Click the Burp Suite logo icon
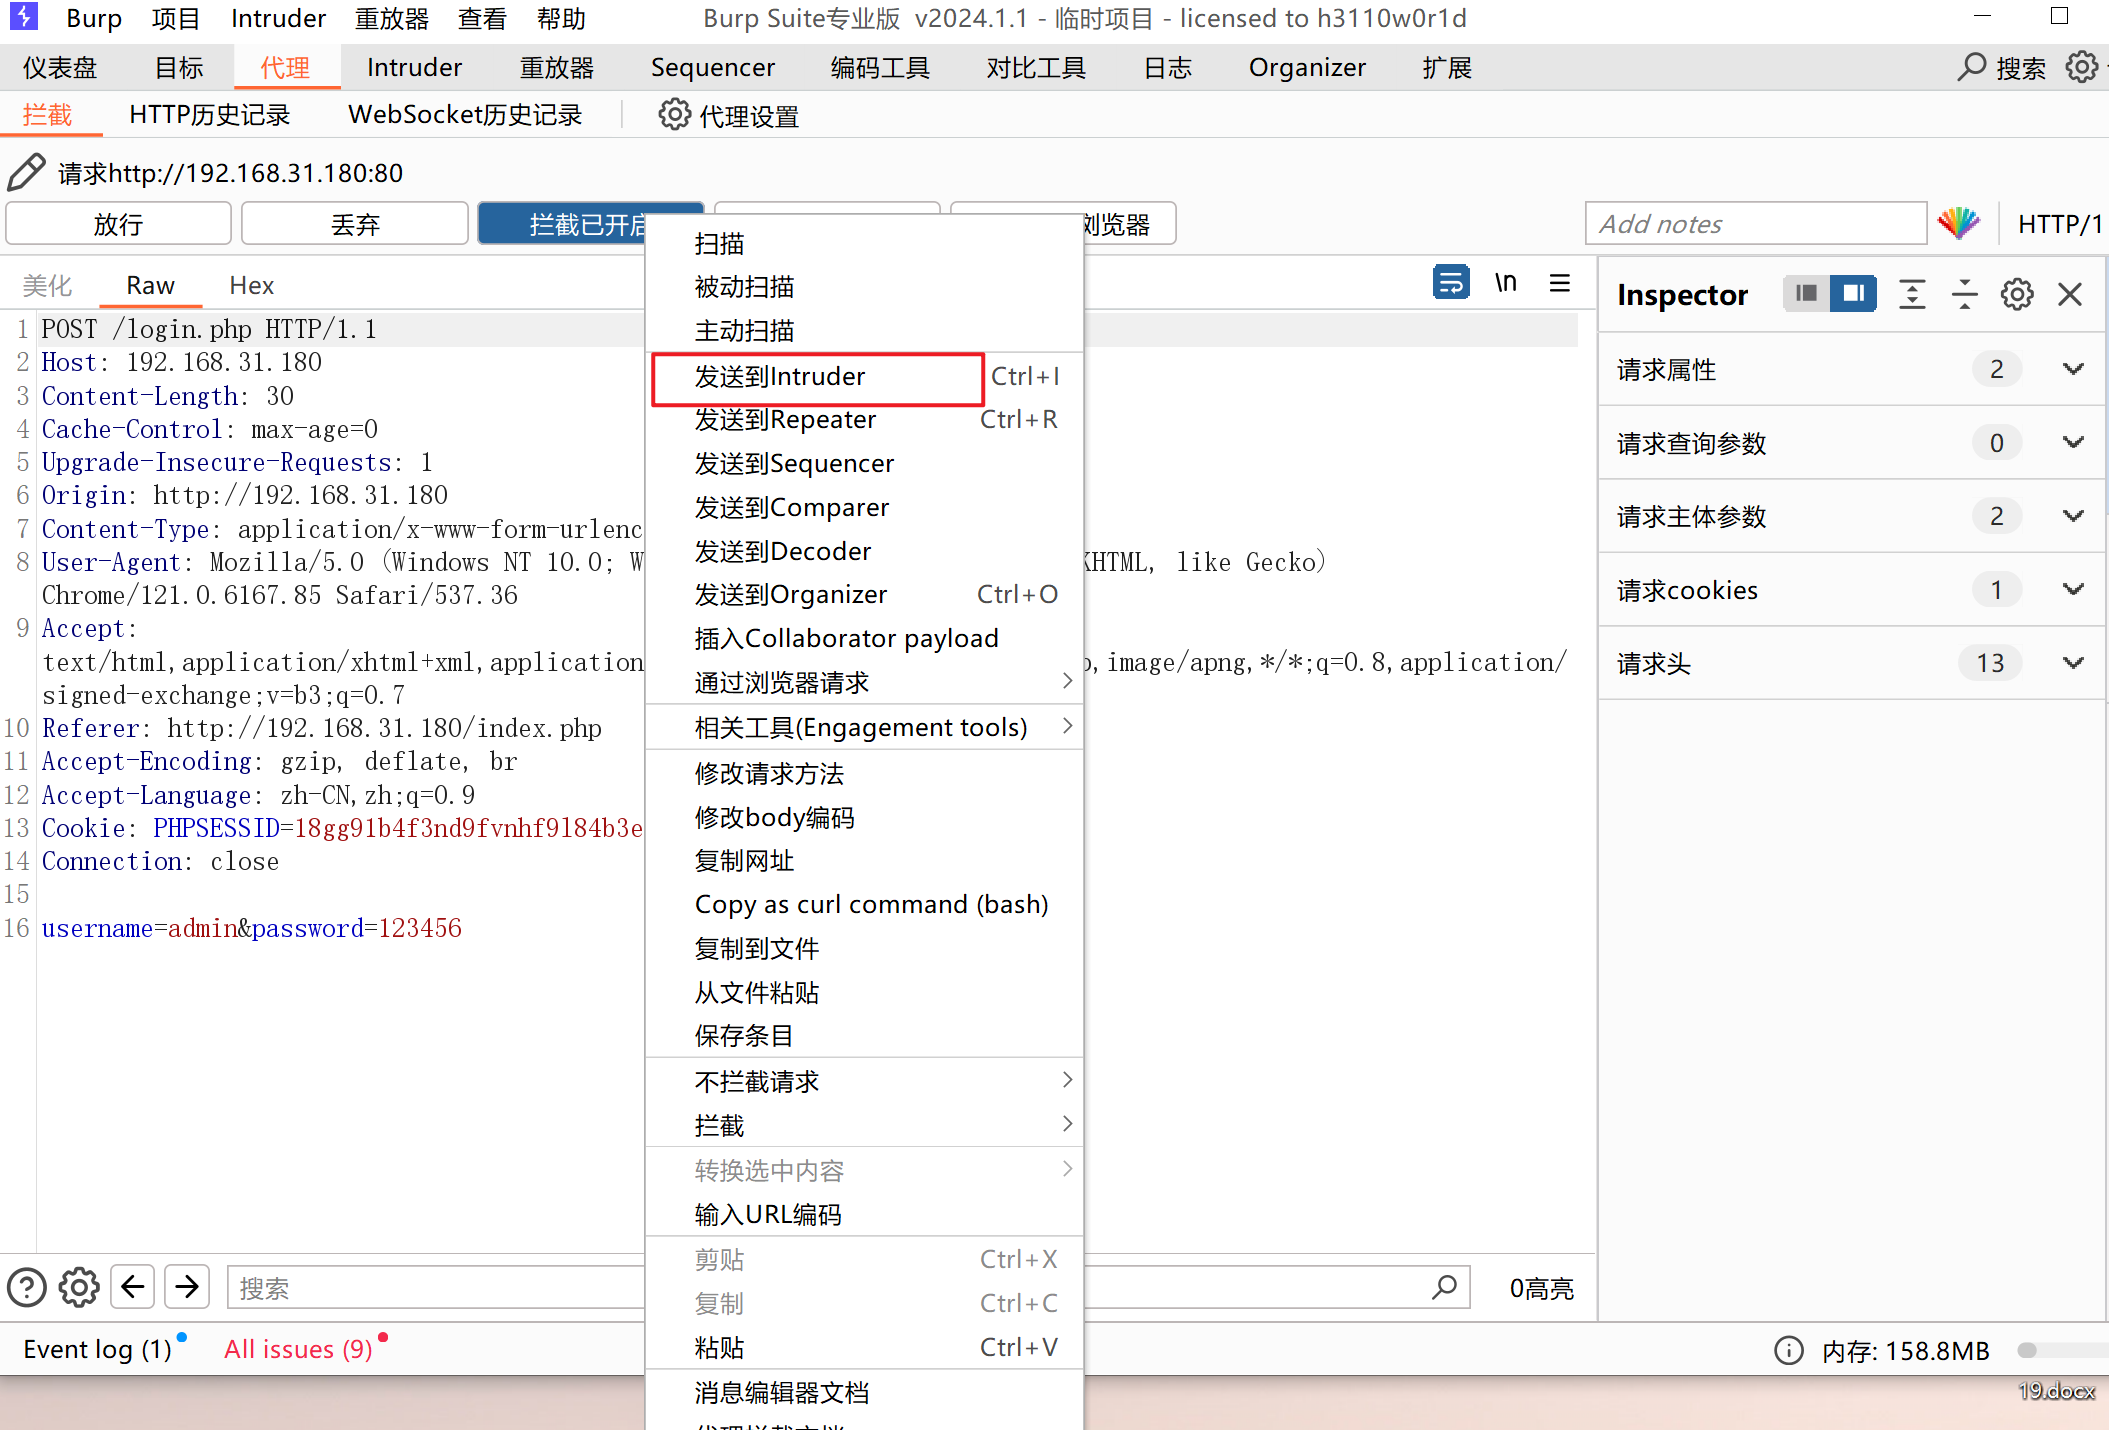This screenshot has width=2109, height=1430. (x=23, y=16)
